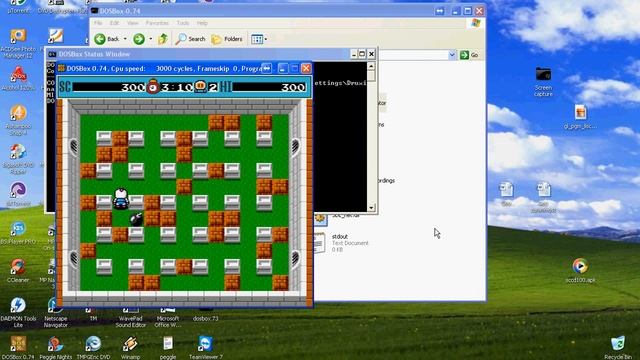Open Ashampoo Snap 4 desktop shortcut
Screen dimensions: 640x360
pyautogui.click(x=18, y=120)
